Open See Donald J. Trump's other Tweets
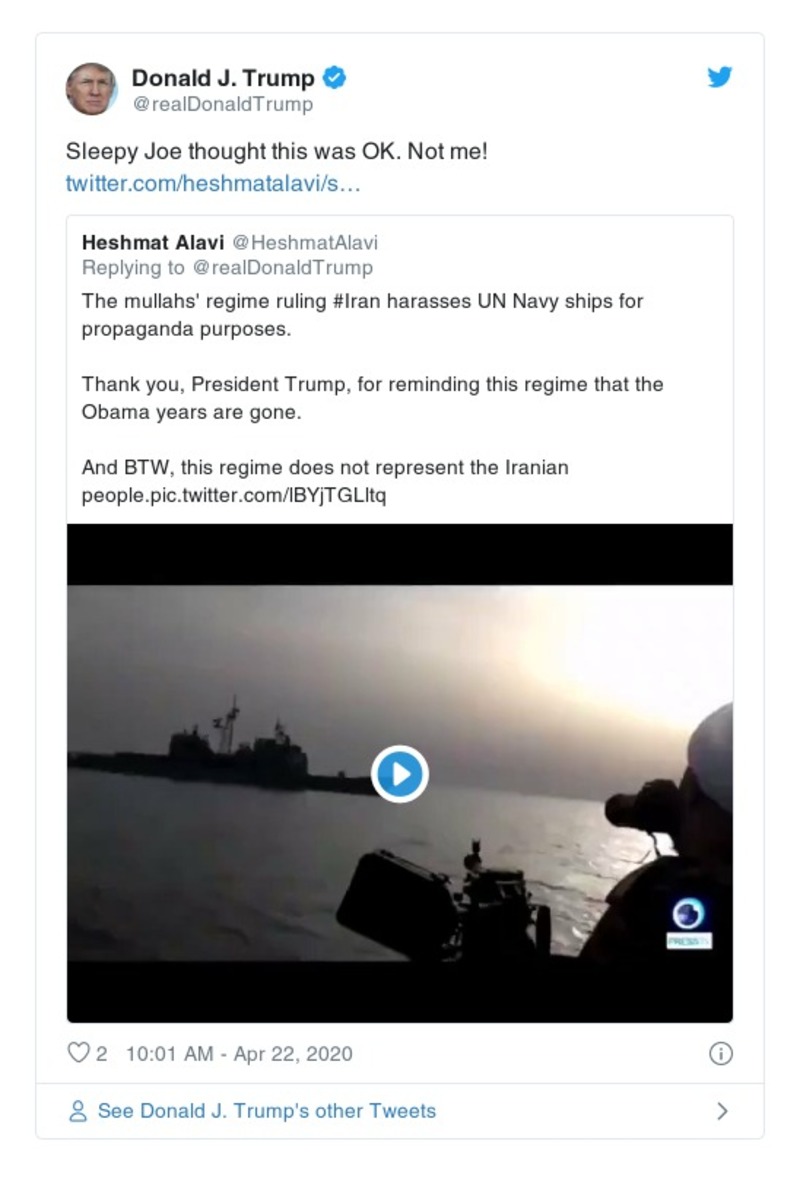Image resolution: width=800 pixels, height=1179 pixels. (267, 1111)
